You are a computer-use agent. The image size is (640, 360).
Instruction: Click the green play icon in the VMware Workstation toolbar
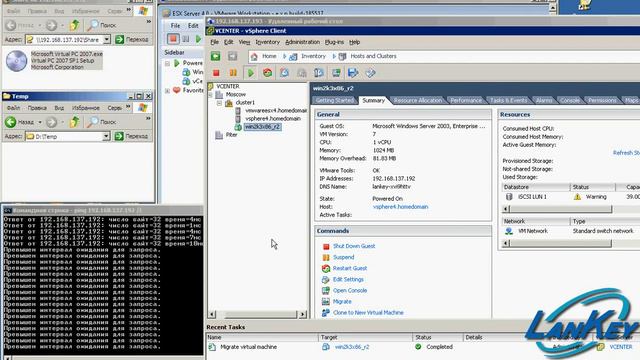pos(198,39)
